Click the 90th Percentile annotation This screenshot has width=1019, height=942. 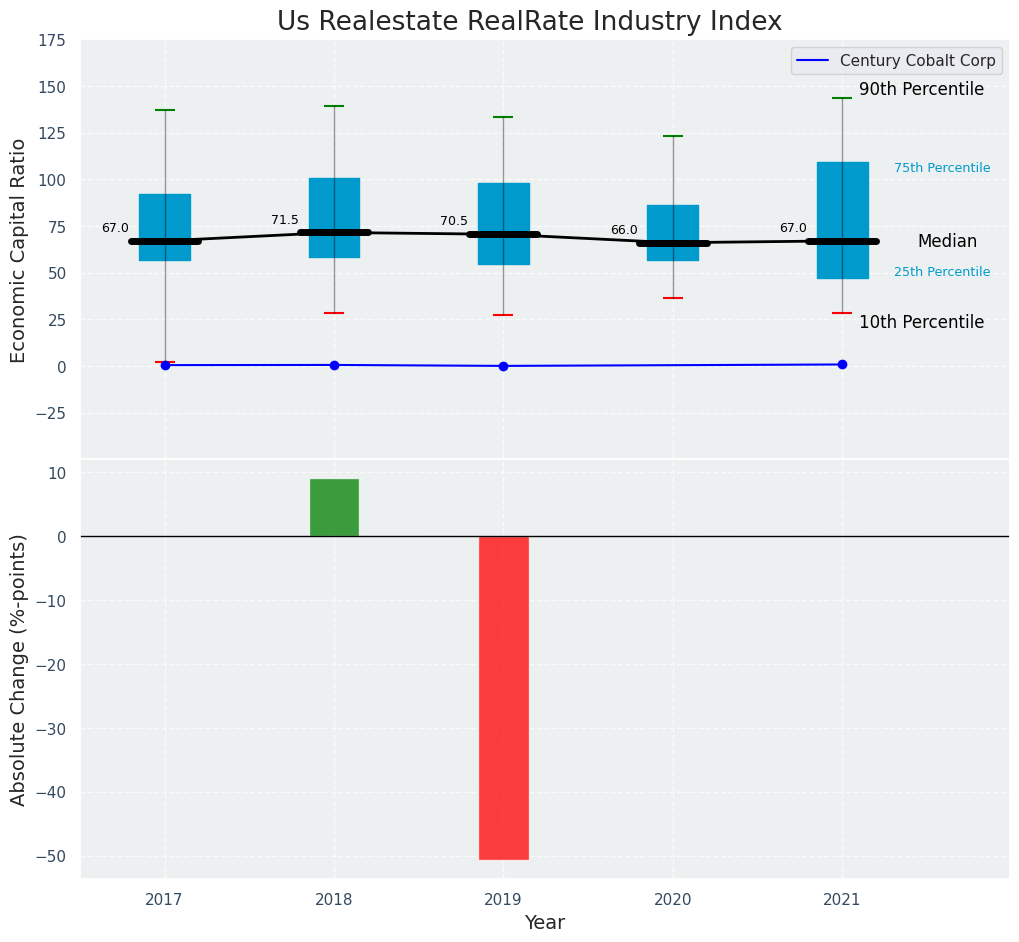pyautogui.click(x=921, y=89)
